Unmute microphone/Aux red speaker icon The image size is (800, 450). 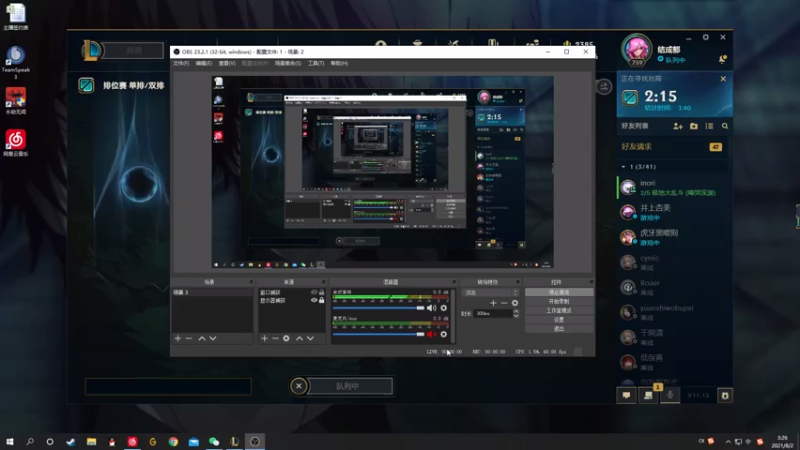pos(432,334)
